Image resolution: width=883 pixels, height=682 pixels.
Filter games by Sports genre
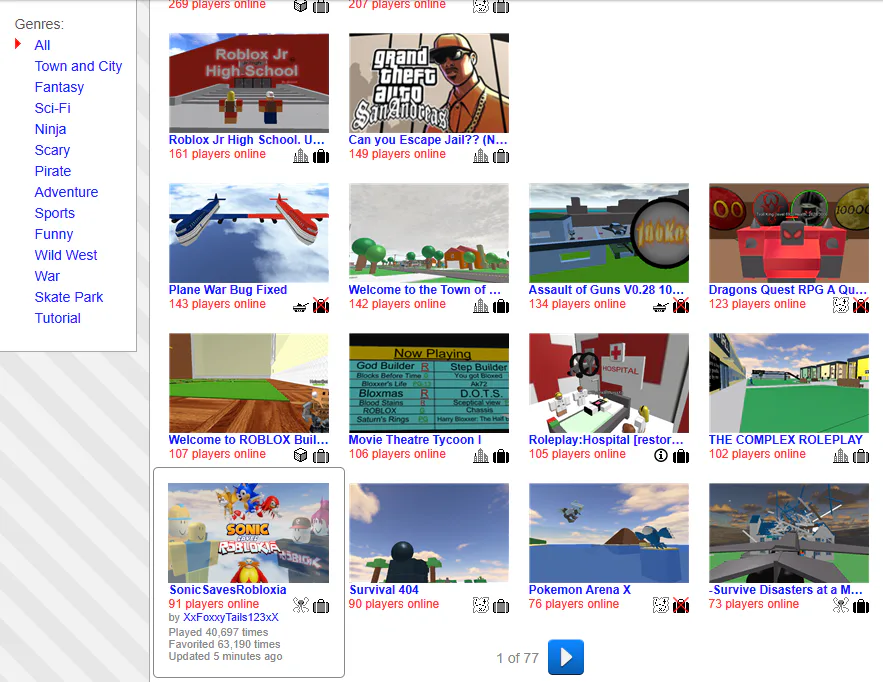[x=55, y=213]
